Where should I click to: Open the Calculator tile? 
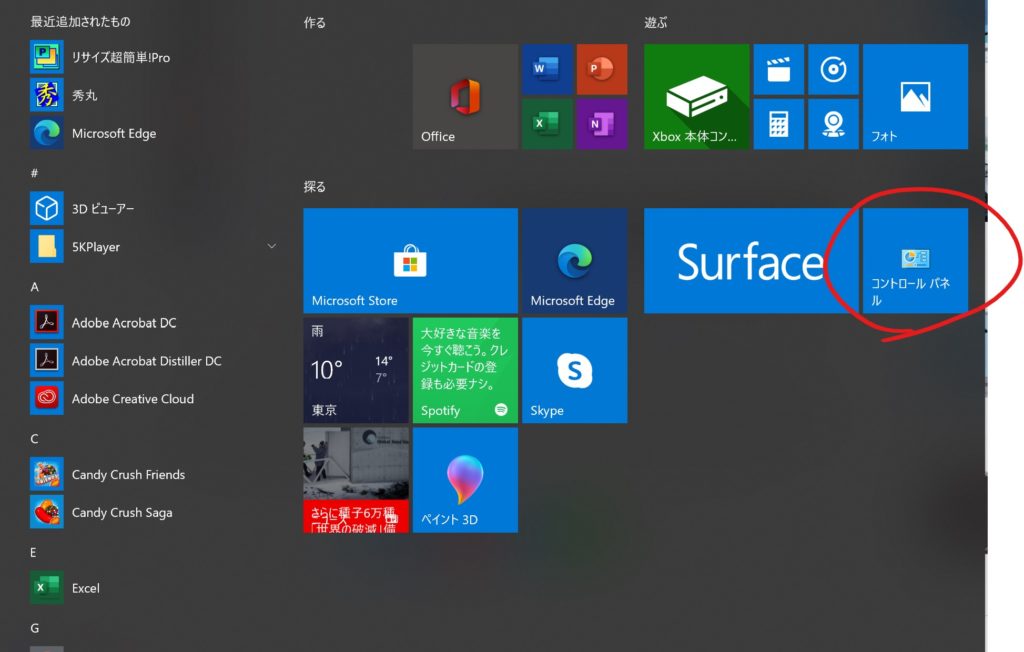tap(778, 124)
